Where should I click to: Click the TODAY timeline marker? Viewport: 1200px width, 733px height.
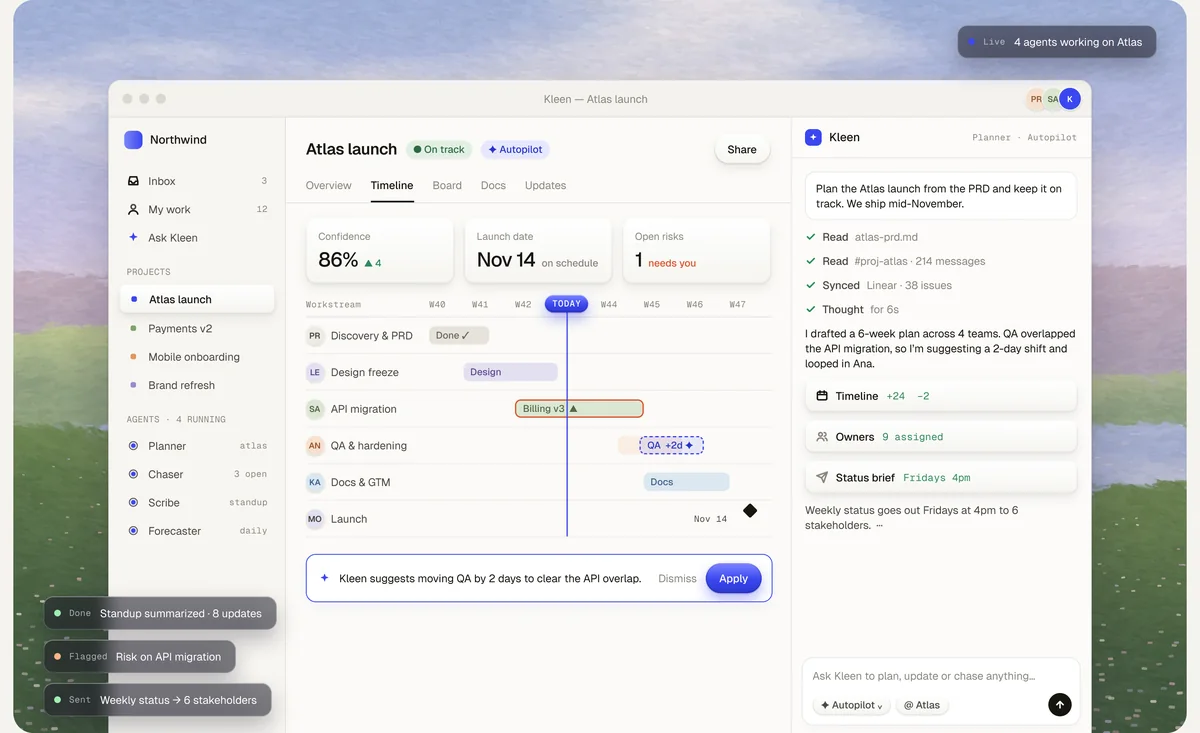pyautogui.click(x=566, y=304)
